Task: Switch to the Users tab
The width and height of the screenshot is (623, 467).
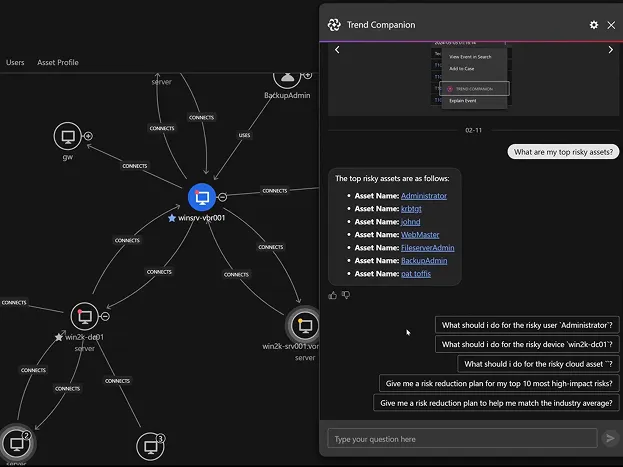Action: 15,62
